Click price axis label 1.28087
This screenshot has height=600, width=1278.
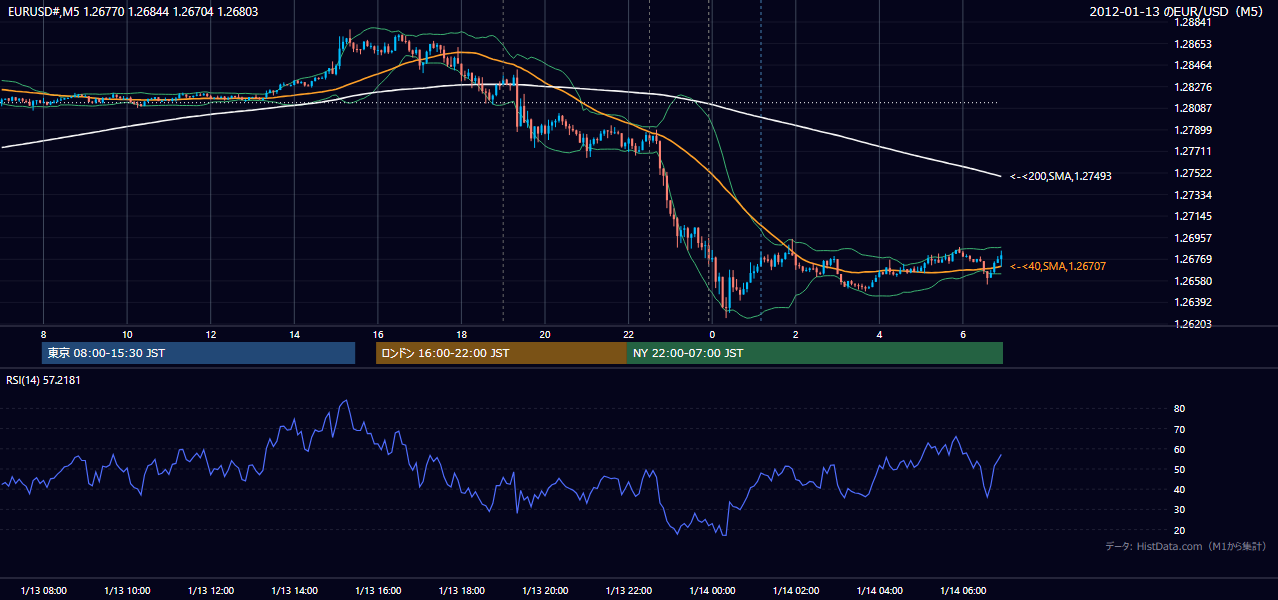pyautogui.click(x=1193, y=109)
